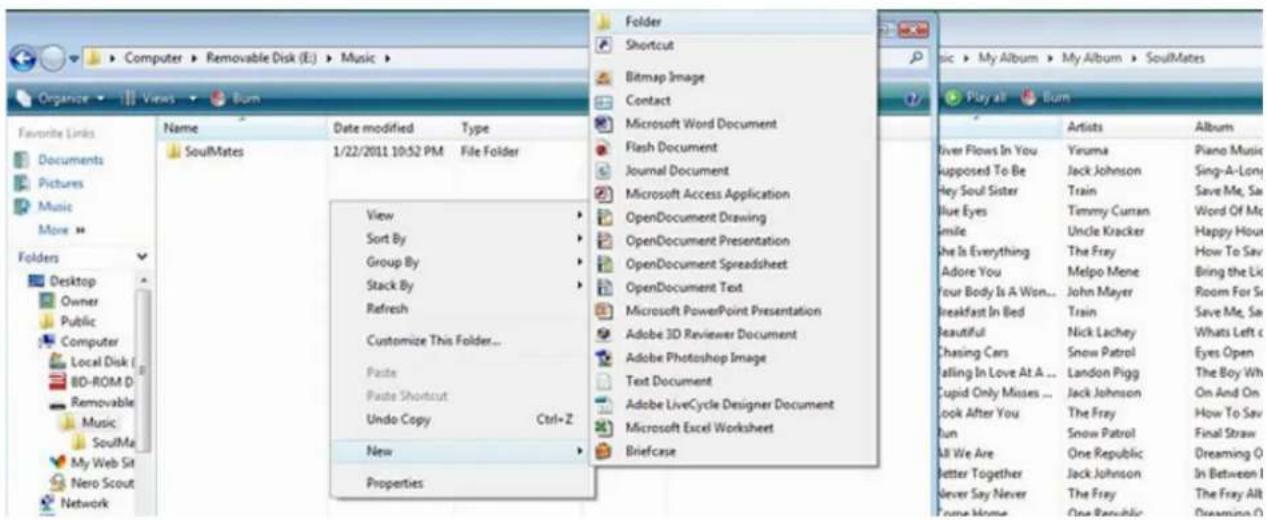The width and height of the screenshot is (1267, 520).
Task: Click the help icon on toolbar
Action: 912,100
